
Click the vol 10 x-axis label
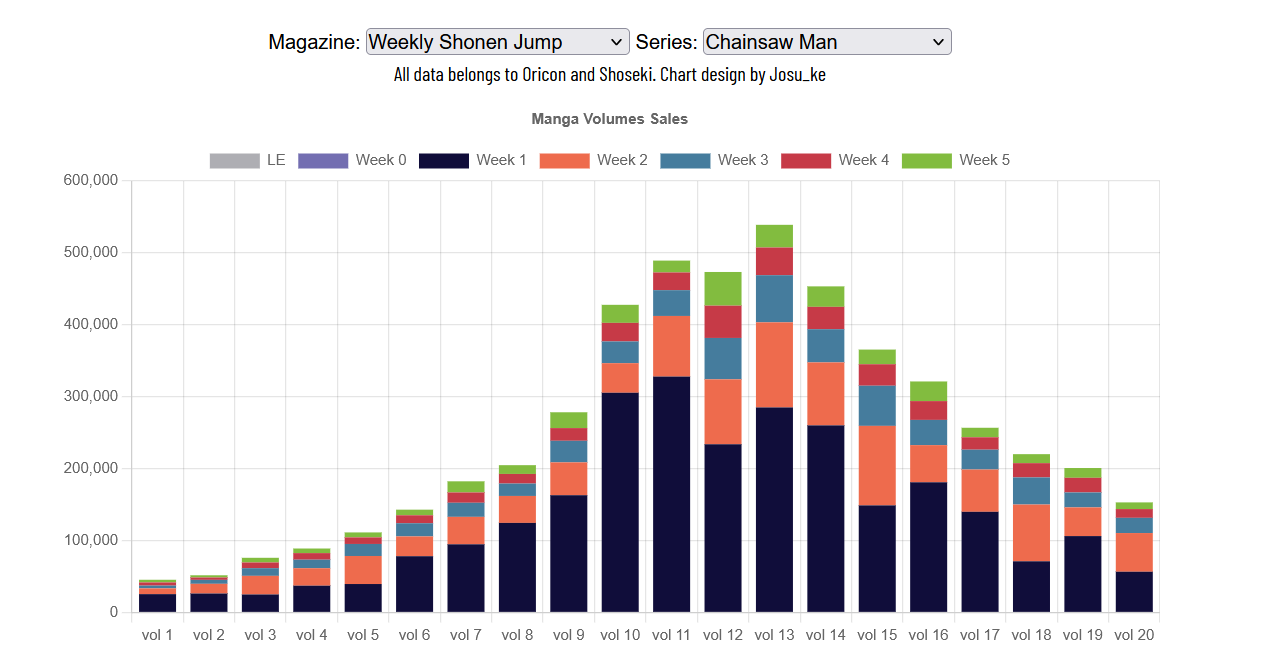[620, 635]
